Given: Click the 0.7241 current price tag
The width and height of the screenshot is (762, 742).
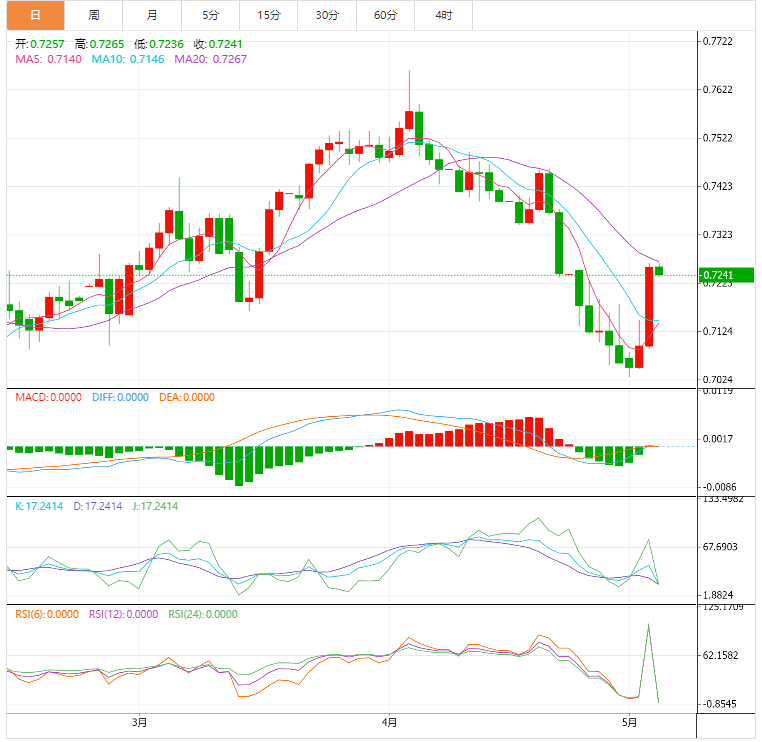Looking at the screenshot, I should pos(719,275).
